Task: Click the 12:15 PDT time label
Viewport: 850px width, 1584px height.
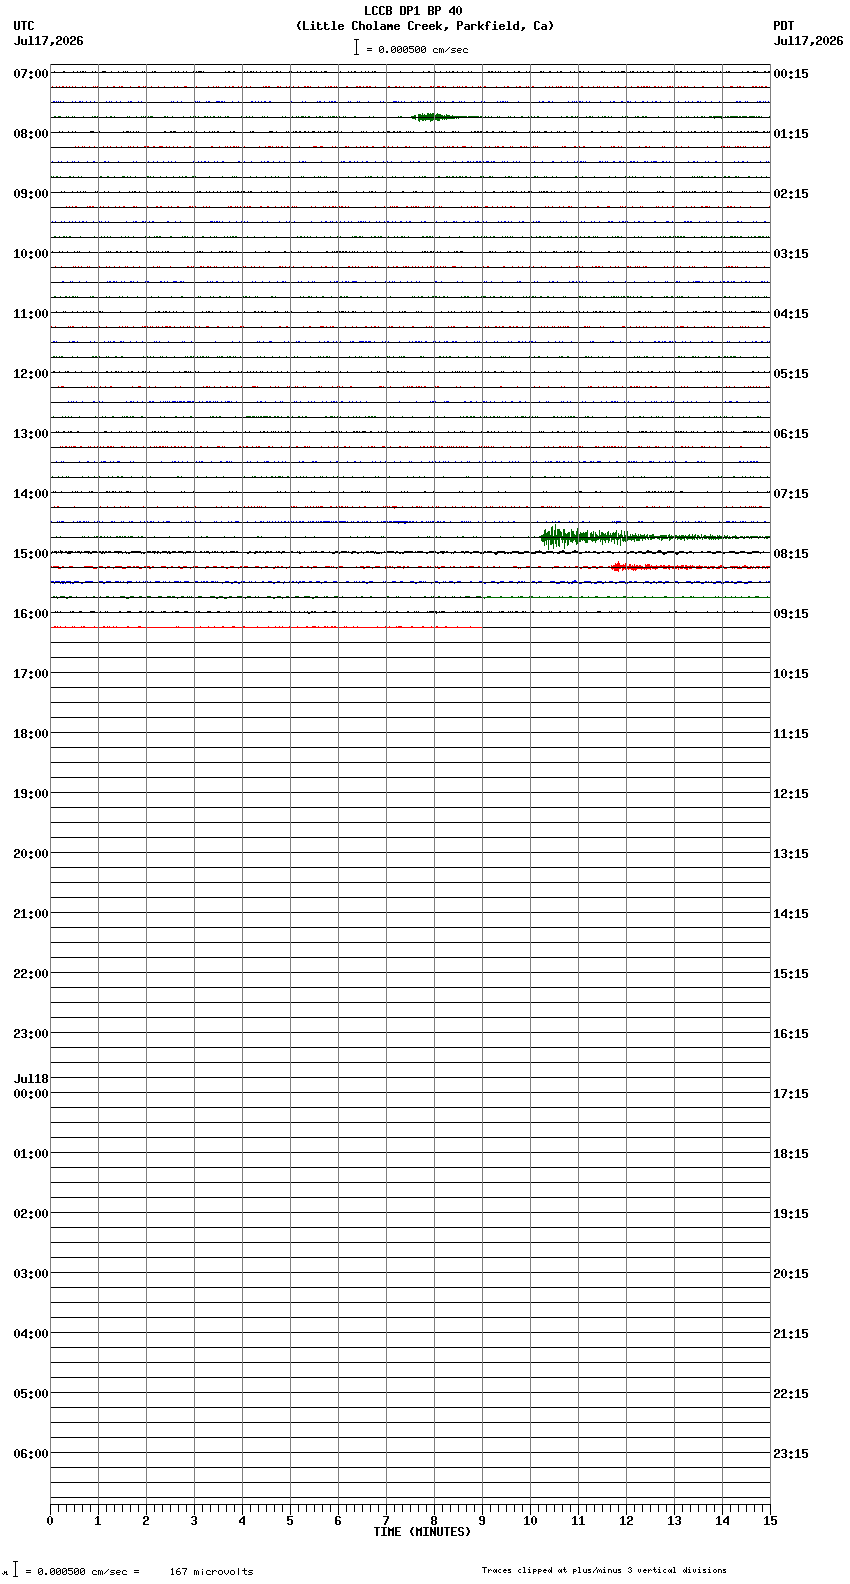Action: [x=791, y=794]
